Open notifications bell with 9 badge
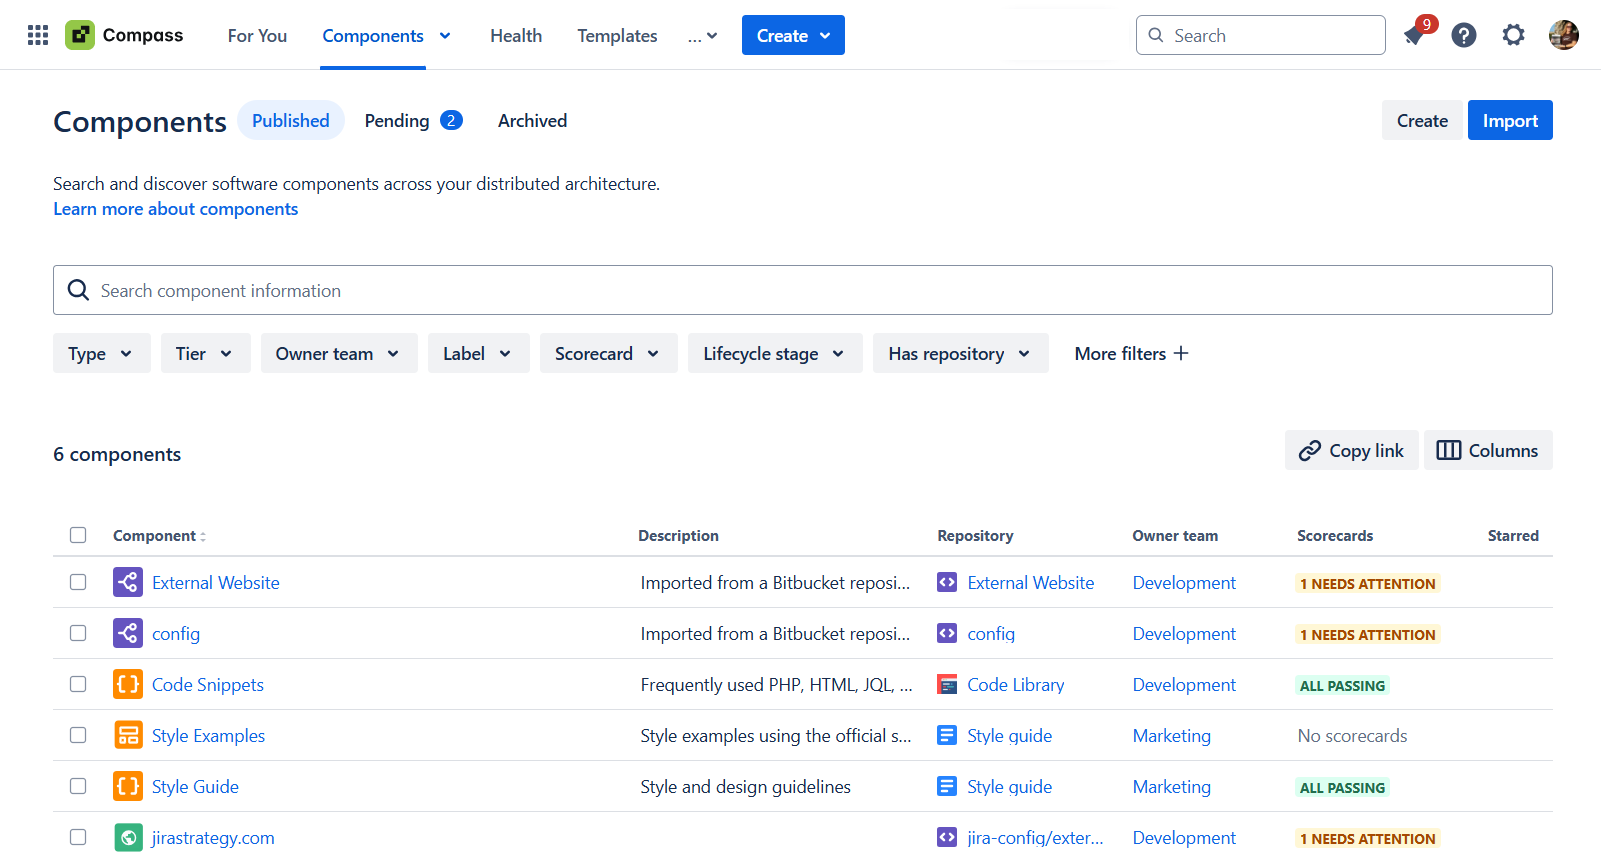Image resolution: width=1601 pixels, height=855 pixels. pos(1416,34)
